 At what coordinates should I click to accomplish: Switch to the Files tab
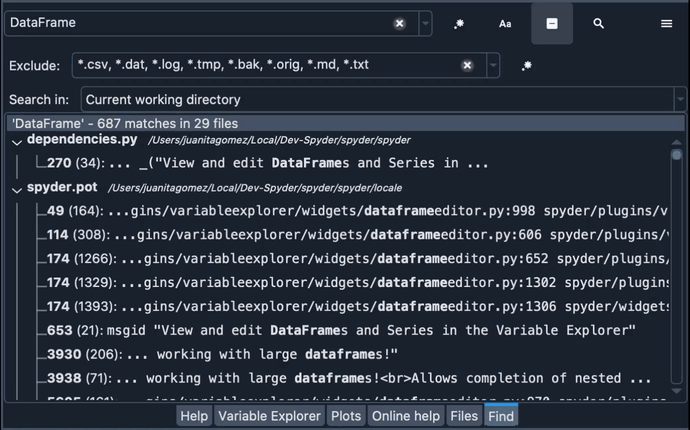pos(464,416)
